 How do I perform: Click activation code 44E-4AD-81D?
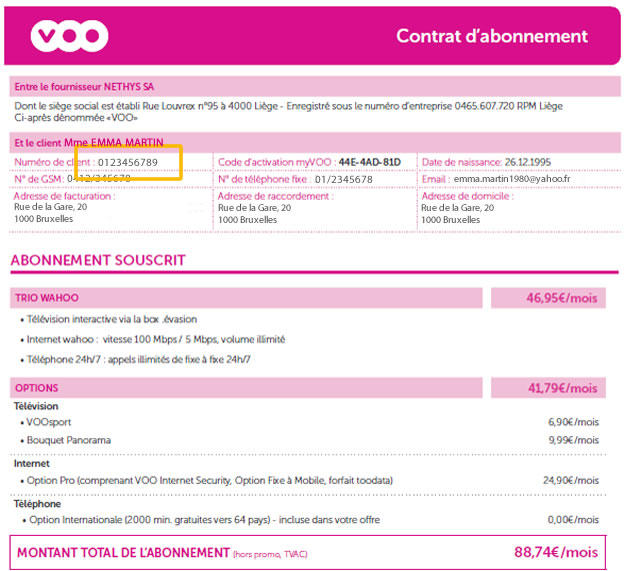click(x=369, y=162)
